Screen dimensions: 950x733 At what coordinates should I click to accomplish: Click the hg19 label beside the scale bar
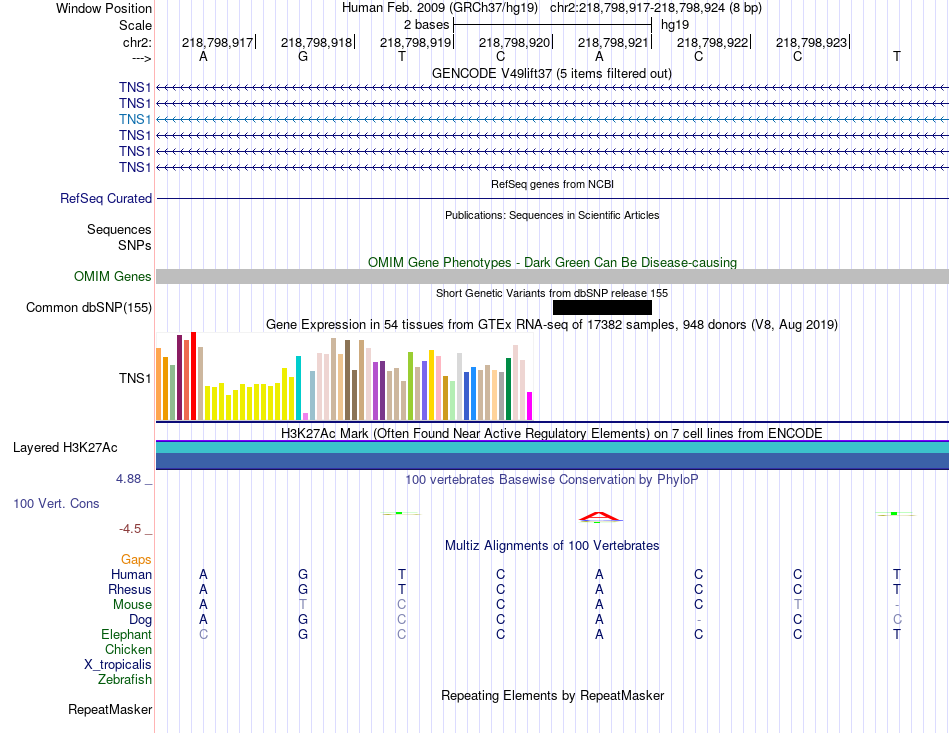[675, 25]
